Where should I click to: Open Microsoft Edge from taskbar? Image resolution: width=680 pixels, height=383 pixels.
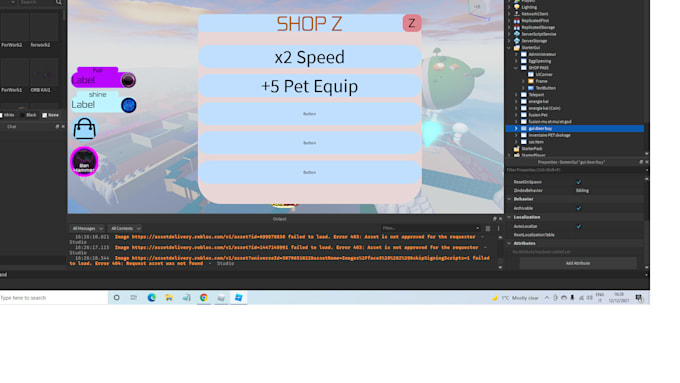pyautogui.click(x=151, y=298)
